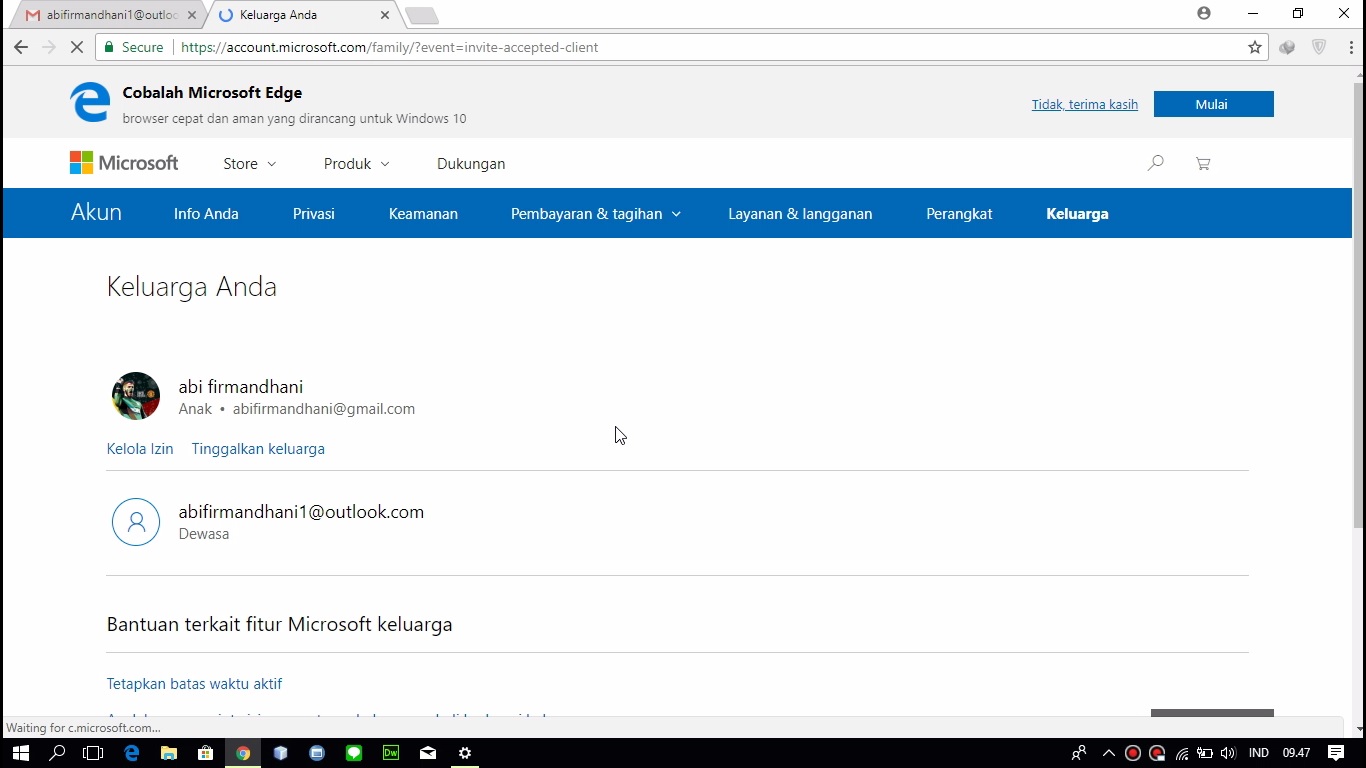Open the Chrome profile avatar button

click(1204, 13)
